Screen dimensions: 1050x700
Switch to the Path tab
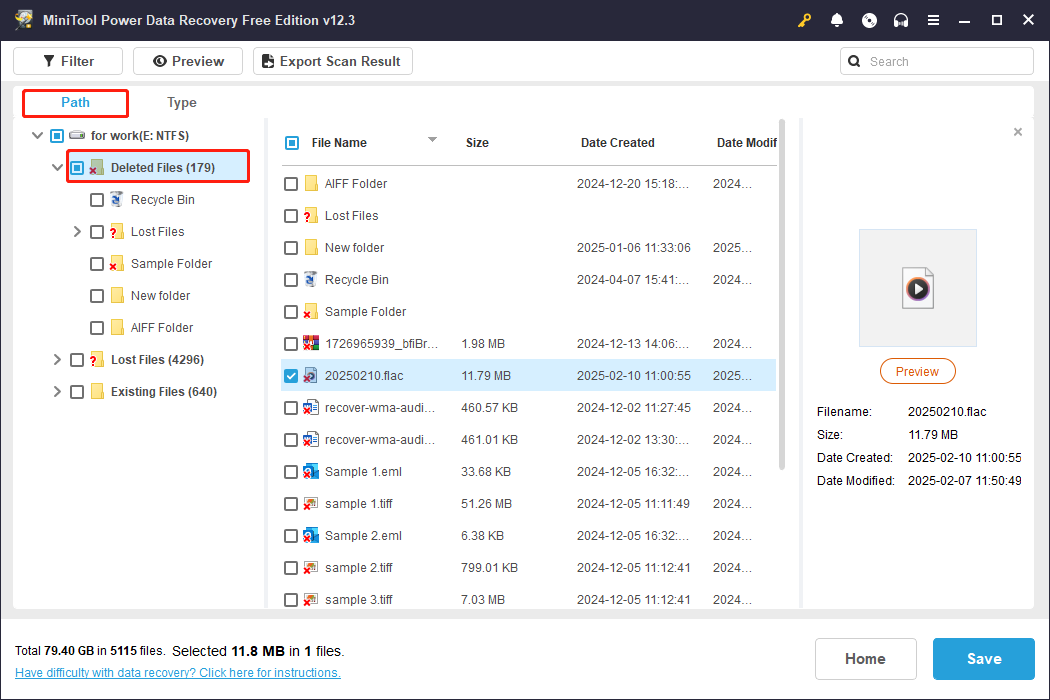75,102
